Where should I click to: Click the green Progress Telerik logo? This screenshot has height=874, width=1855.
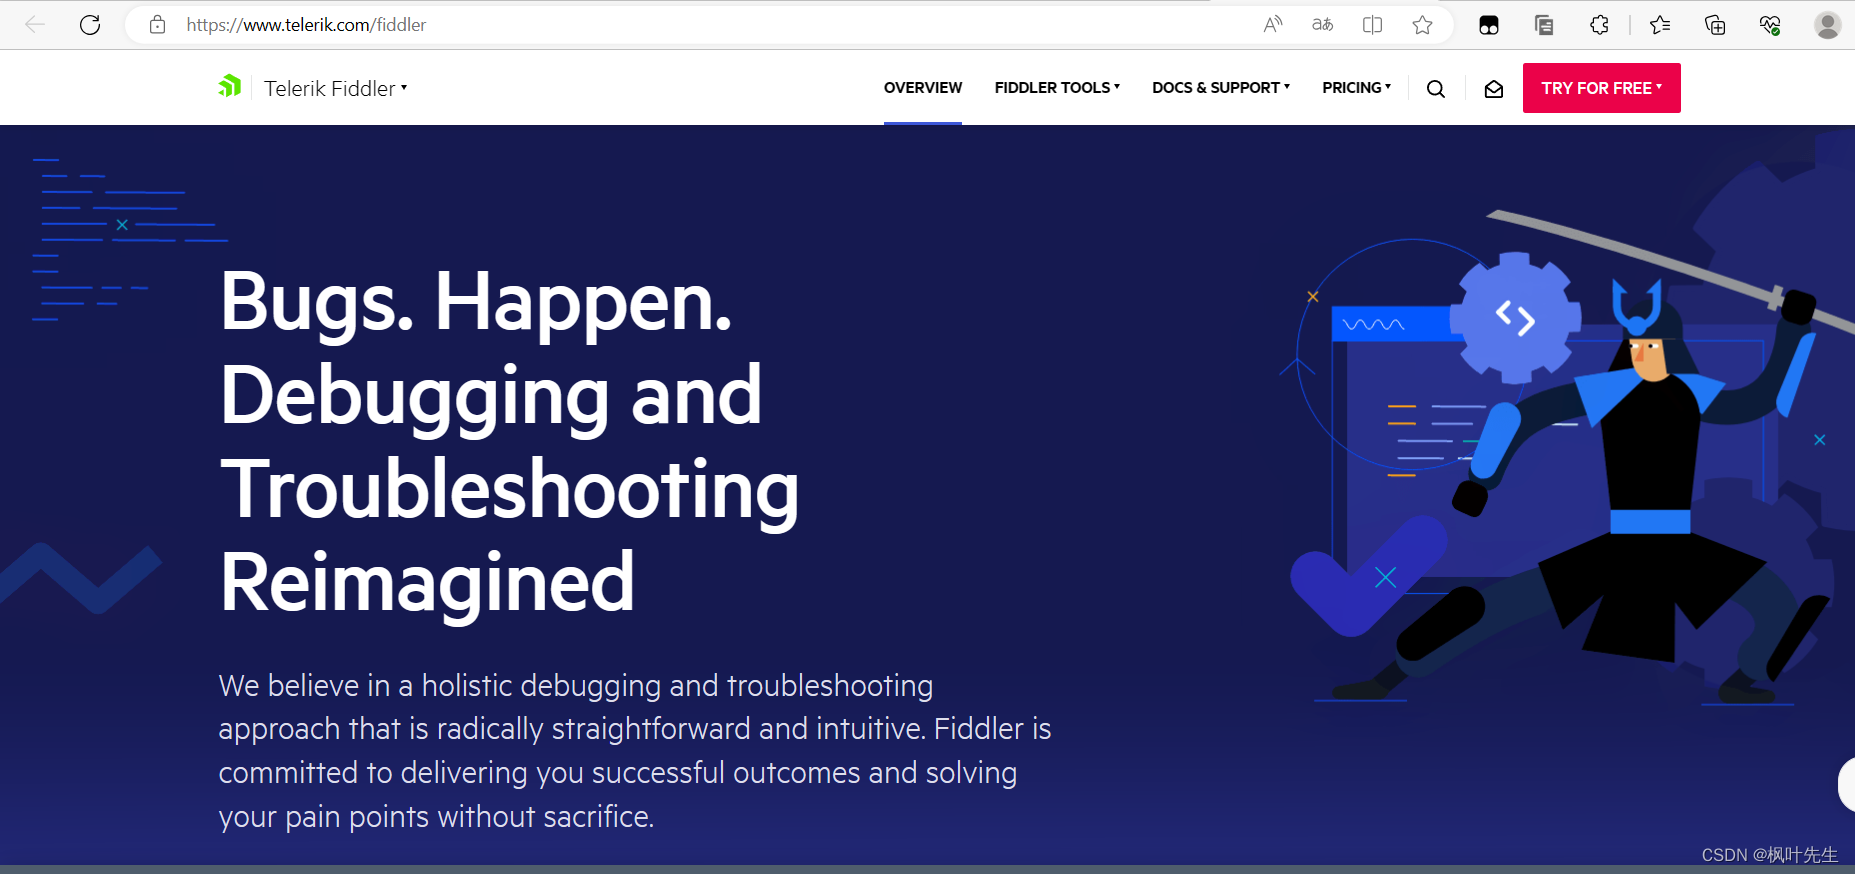230,87
